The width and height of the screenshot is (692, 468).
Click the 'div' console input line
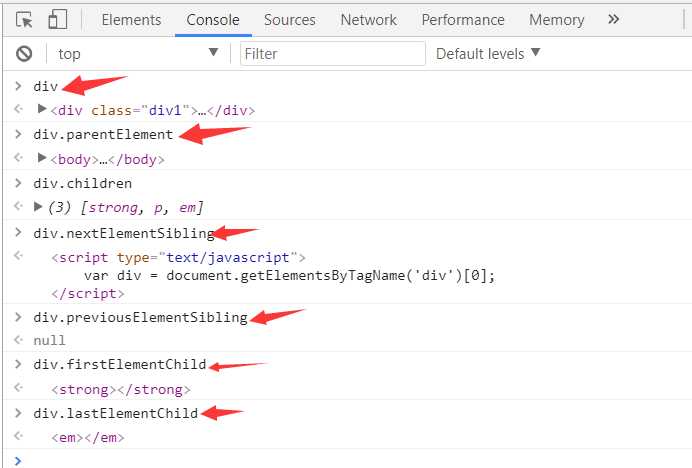pyautogui.click(x=46, y=86)
